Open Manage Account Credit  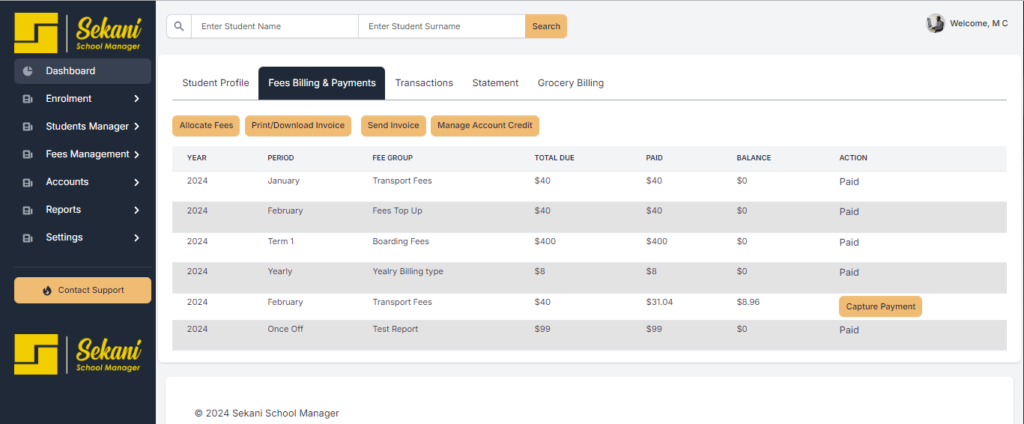click(485, 125)
